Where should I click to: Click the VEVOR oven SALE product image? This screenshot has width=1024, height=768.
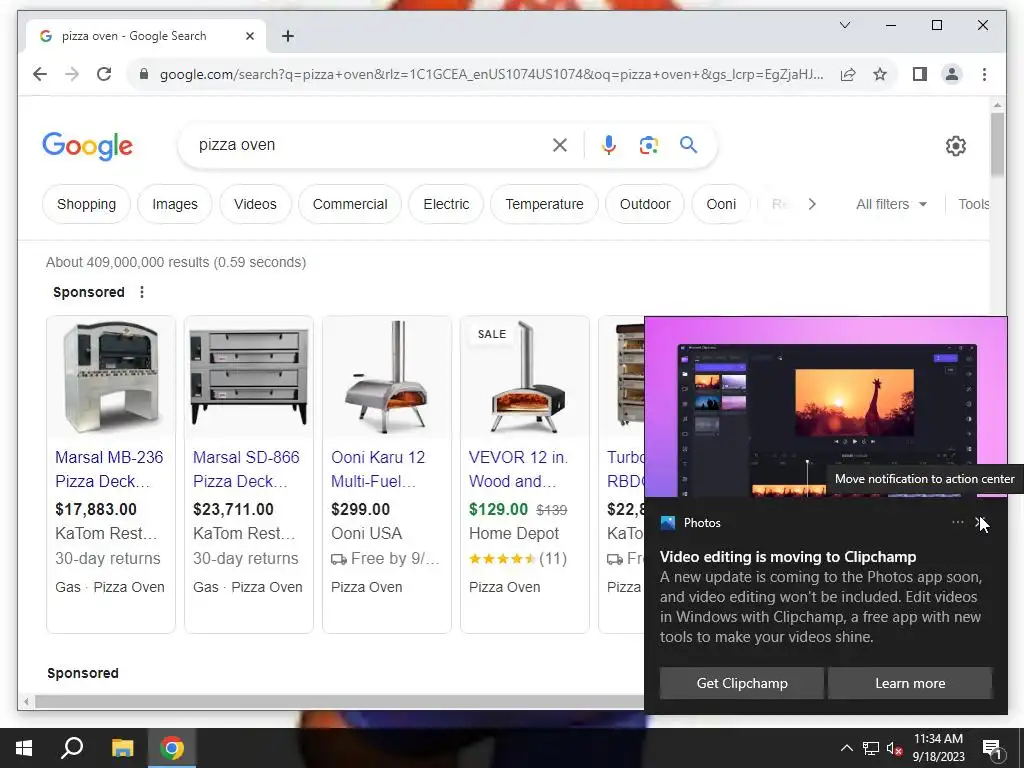pos(524,376)
